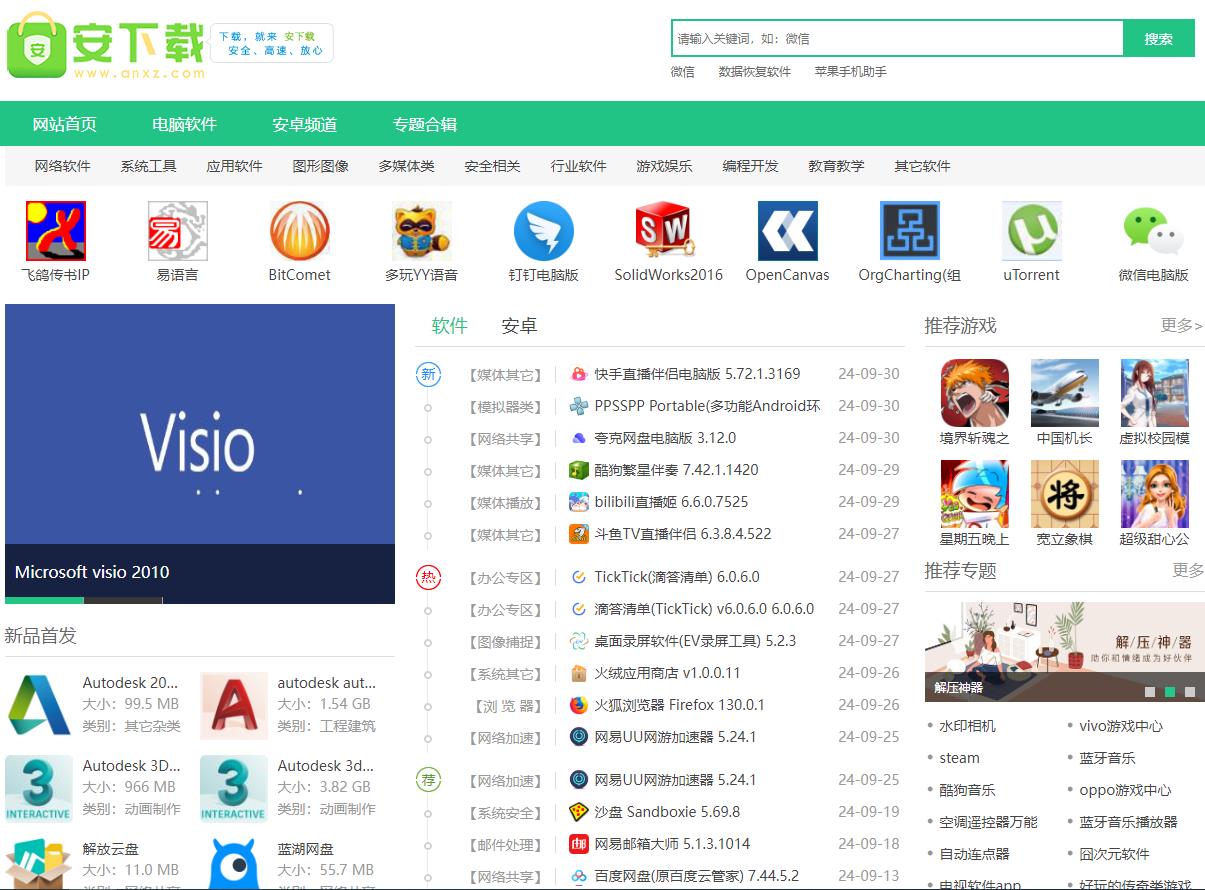Screen dimensions: 1205x890
Task: Open the 超级甜心公 game icon
Action: tap(1155, 494)
